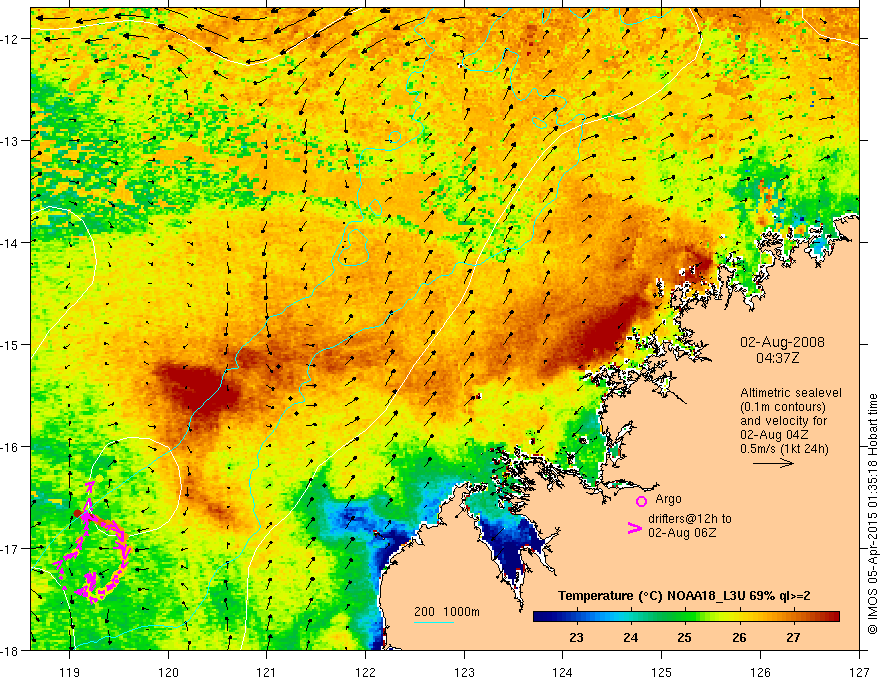
Task: Click the cyan 200 1000m depth contour legend line
Action: coord(433,622)
